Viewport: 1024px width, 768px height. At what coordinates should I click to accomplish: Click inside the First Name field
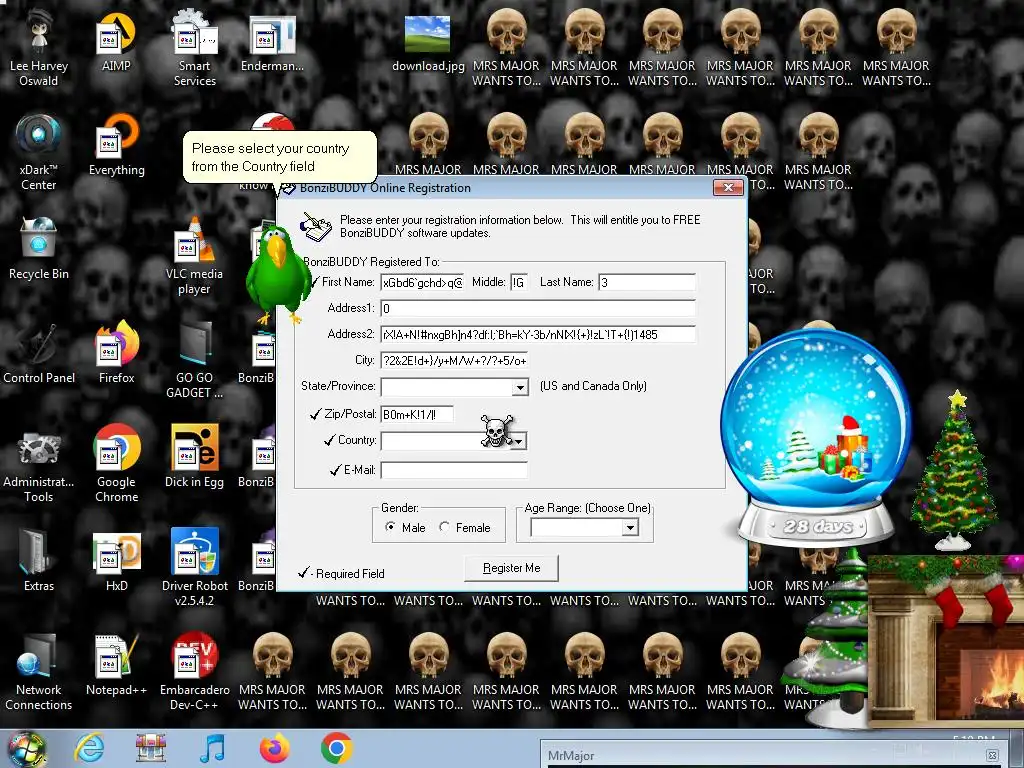coord(423,283)
